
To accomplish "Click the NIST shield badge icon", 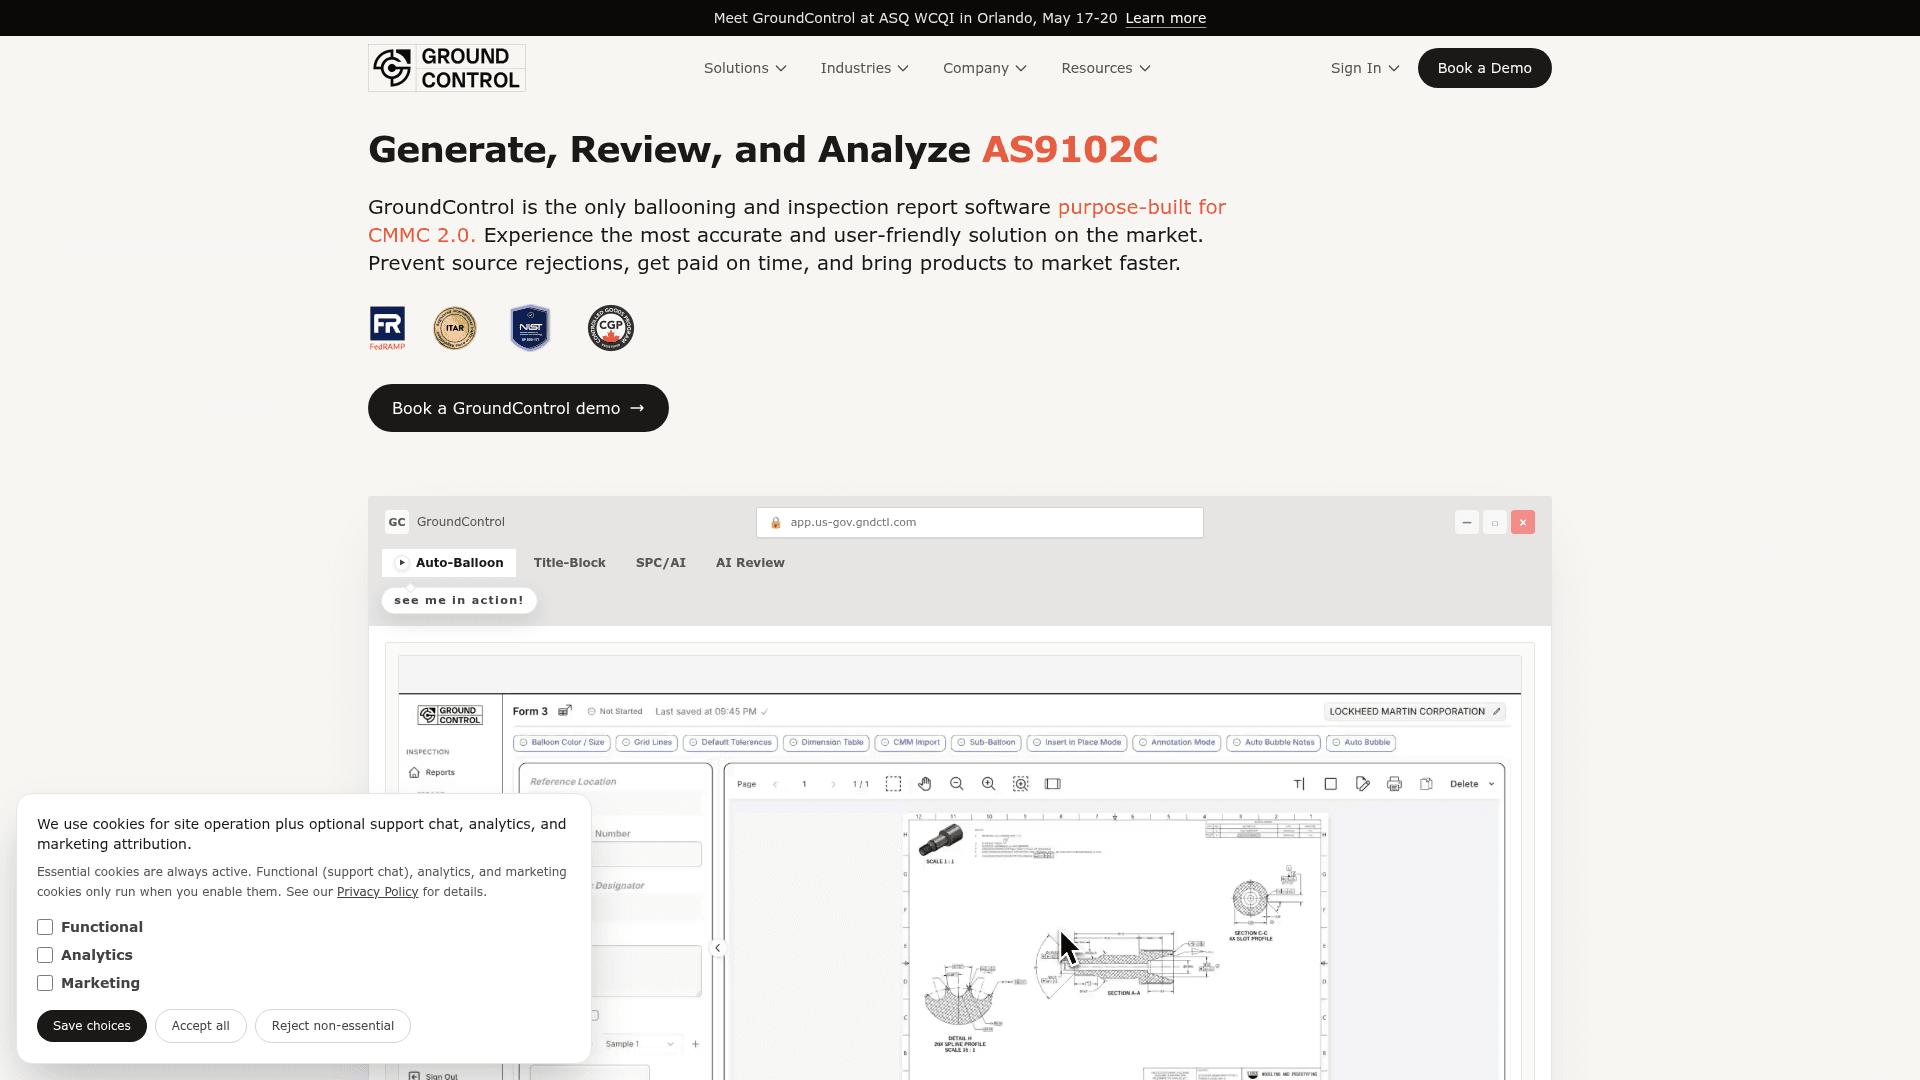I will tap(530, 328).
